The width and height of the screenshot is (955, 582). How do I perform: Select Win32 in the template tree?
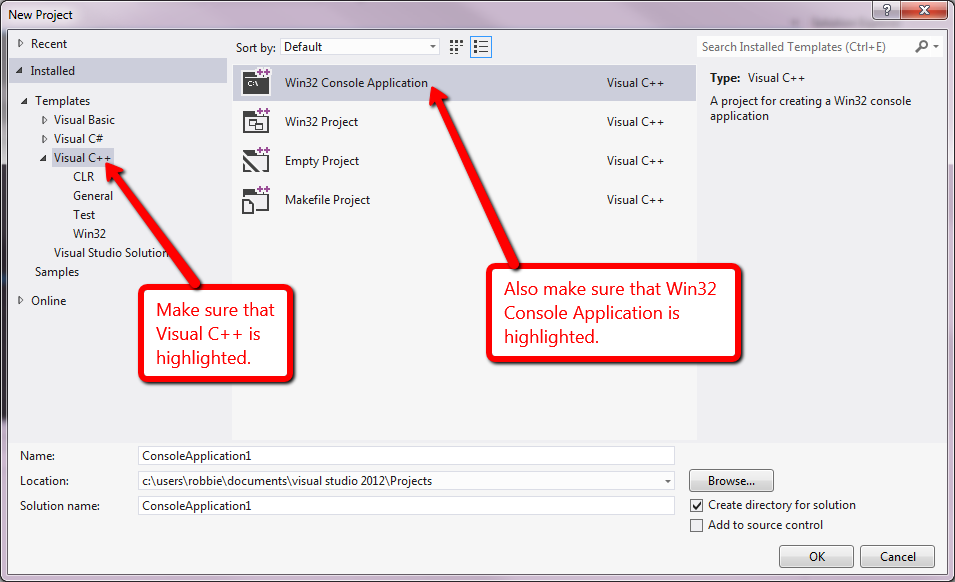click(89, 233)
